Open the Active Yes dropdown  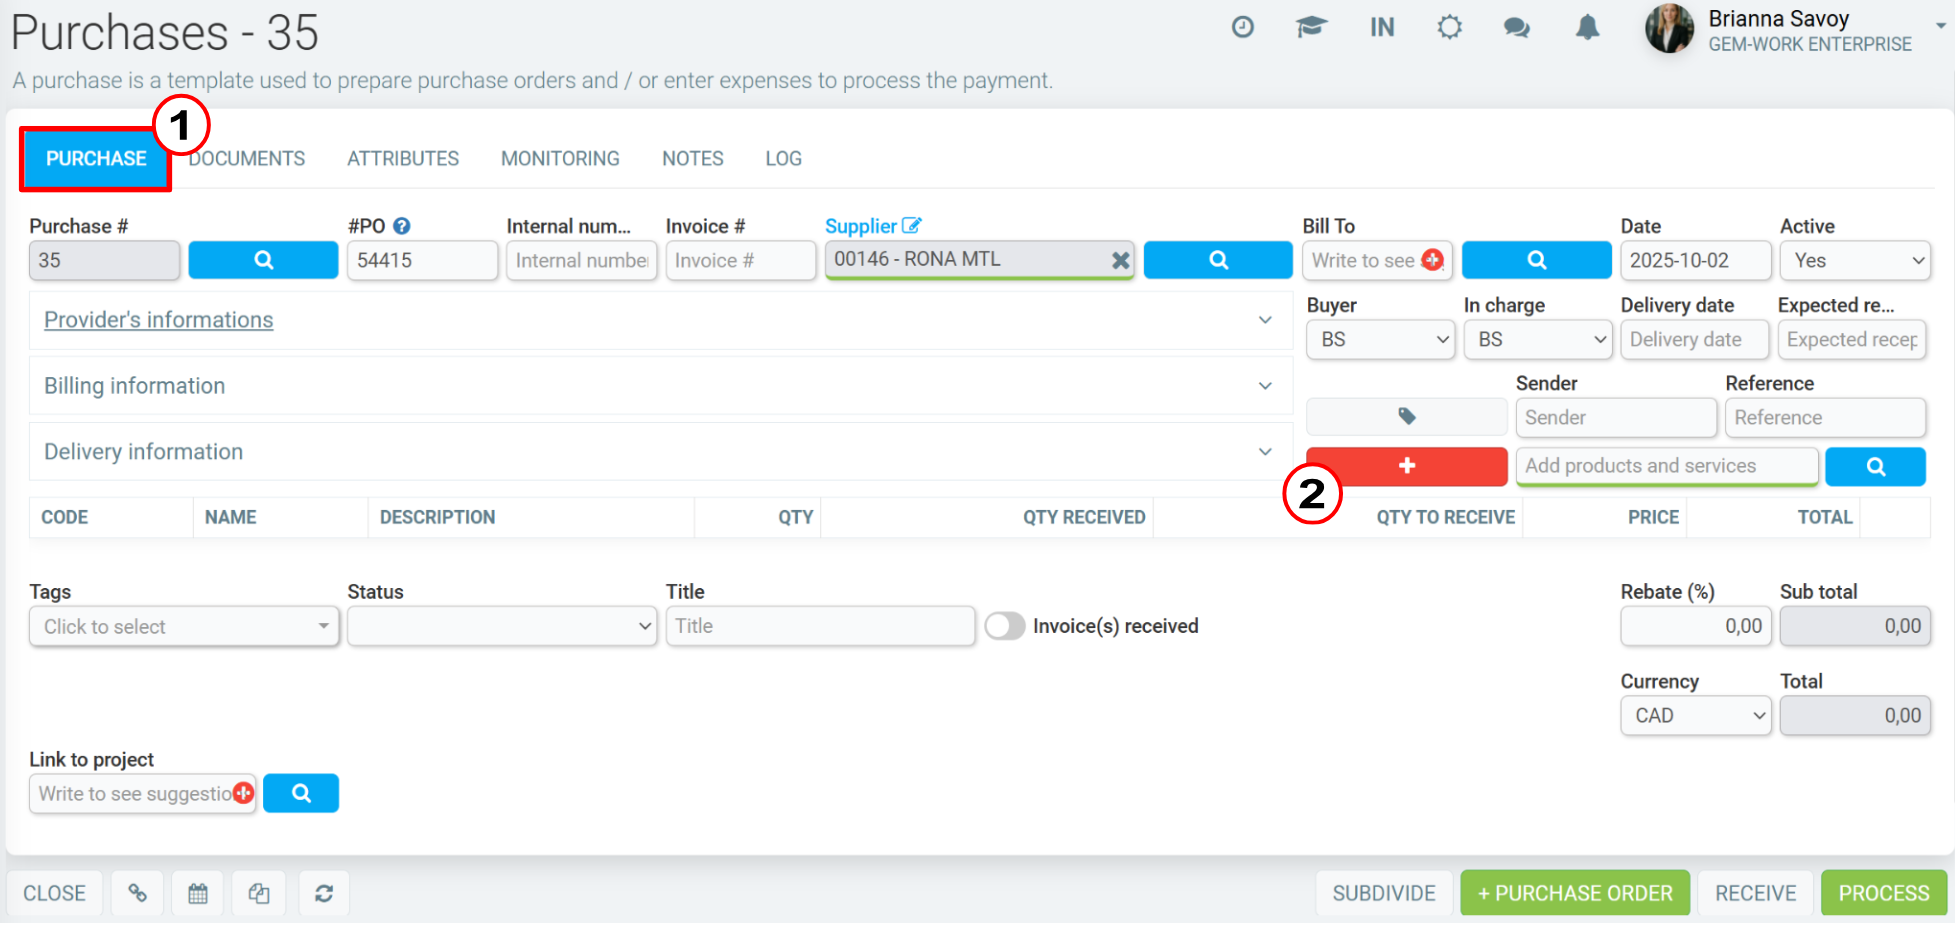click(x=1855, y=260)
